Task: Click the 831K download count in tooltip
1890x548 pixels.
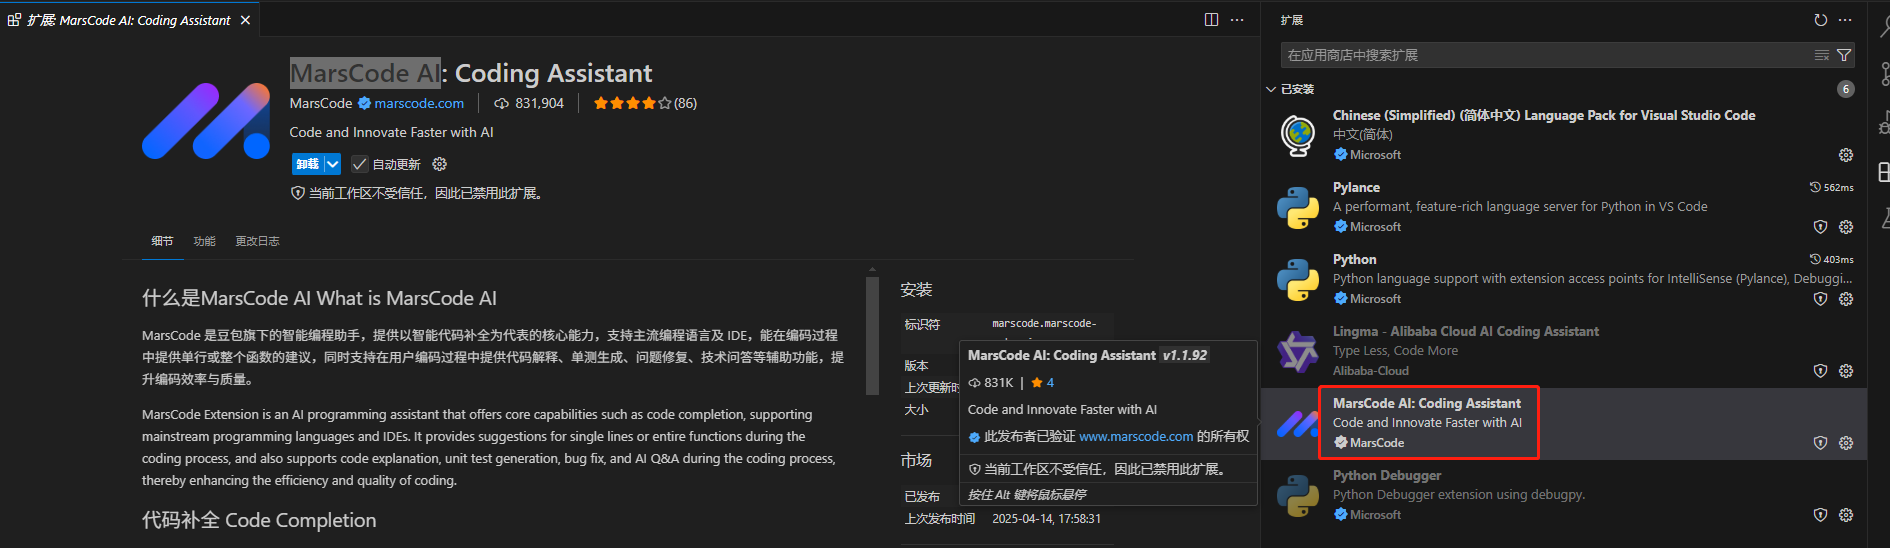Action: click(991, 382)
